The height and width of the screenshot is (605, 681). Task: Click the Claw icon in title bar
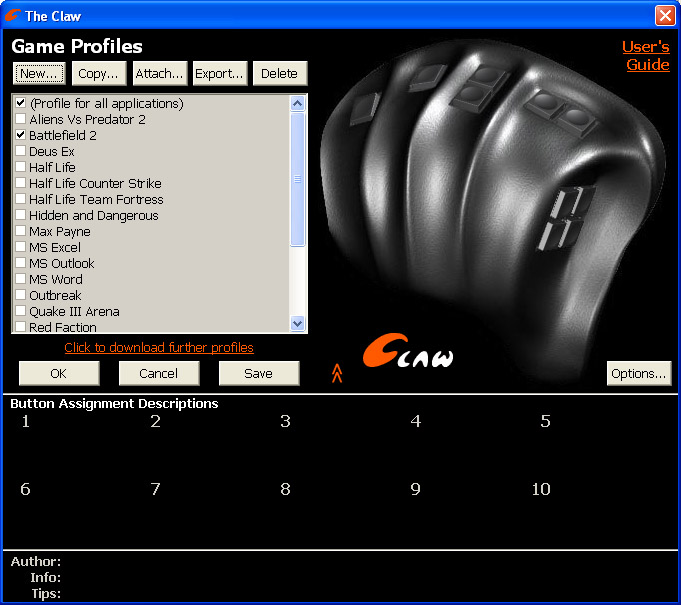(x=12, y=15)
